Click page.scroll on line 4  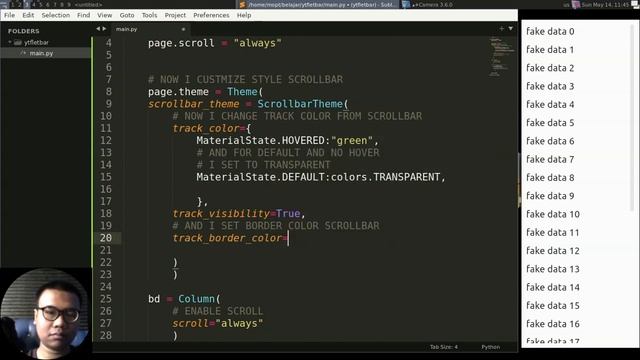pos(181,43)
